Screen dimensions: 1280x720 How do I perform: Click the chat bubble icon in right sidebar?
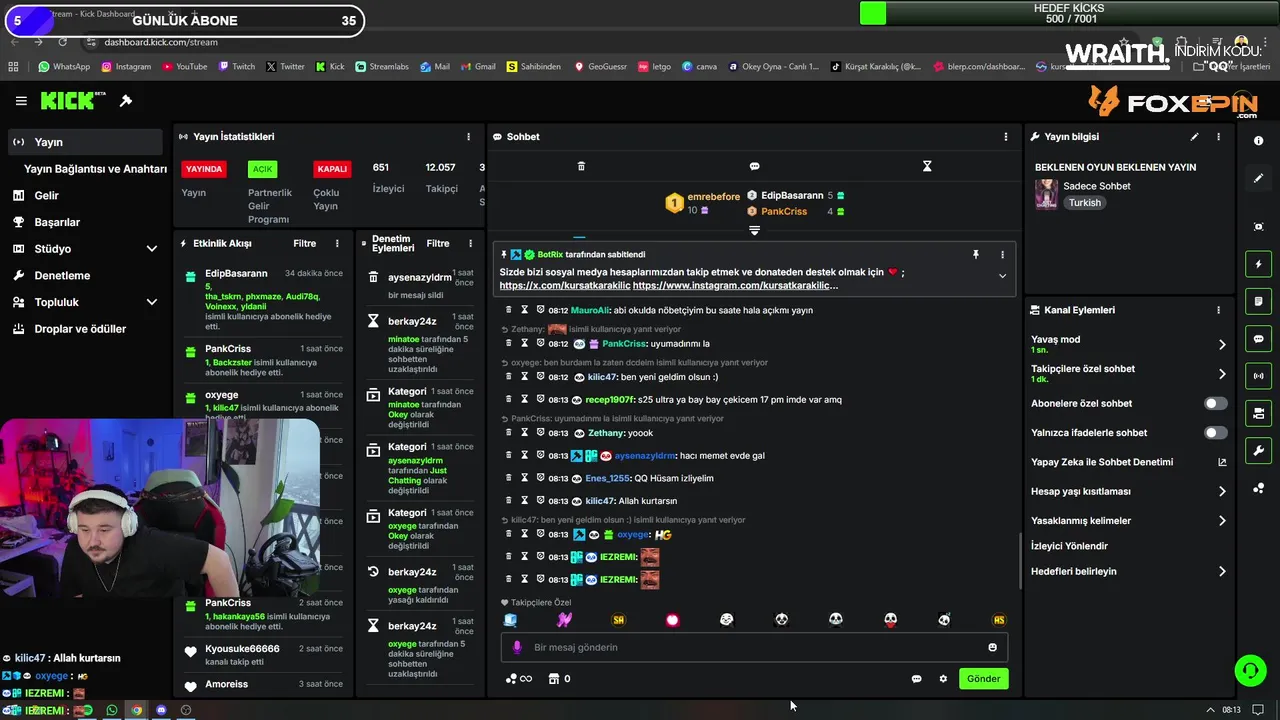(x=1258, y=339)
